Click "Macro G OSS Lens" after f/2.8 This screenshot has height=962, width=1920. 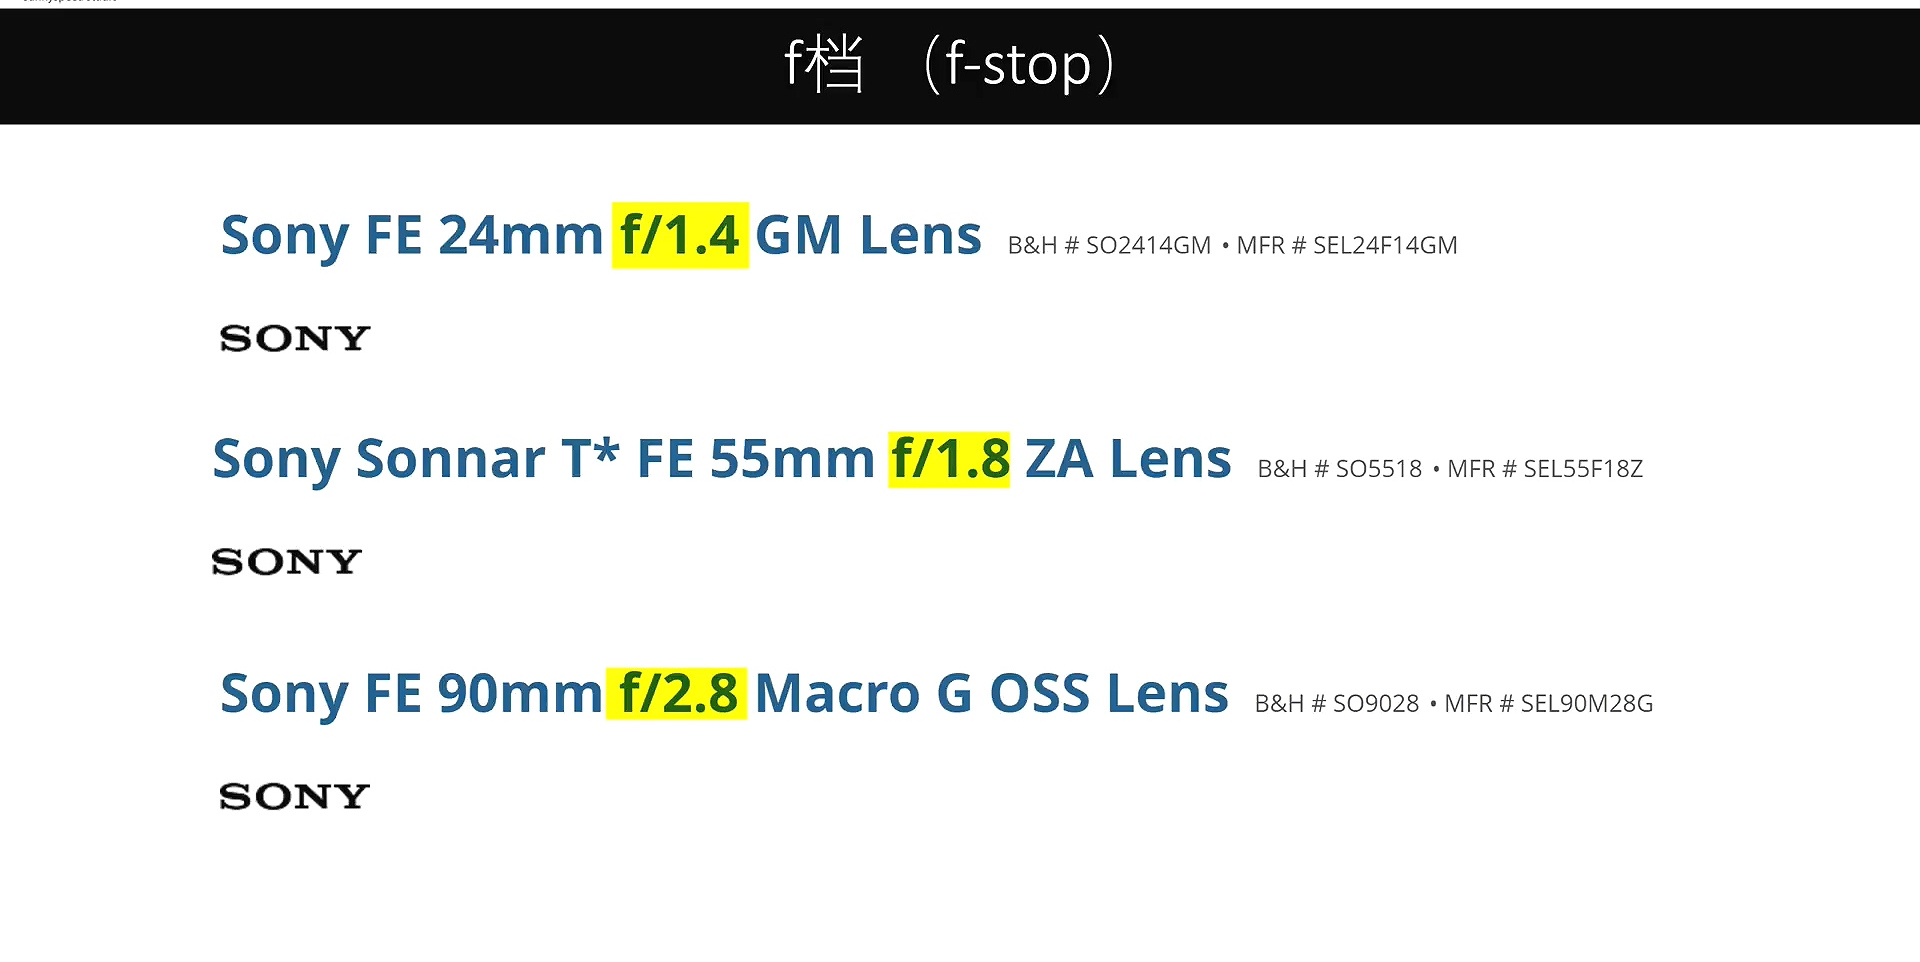(991, 694)
